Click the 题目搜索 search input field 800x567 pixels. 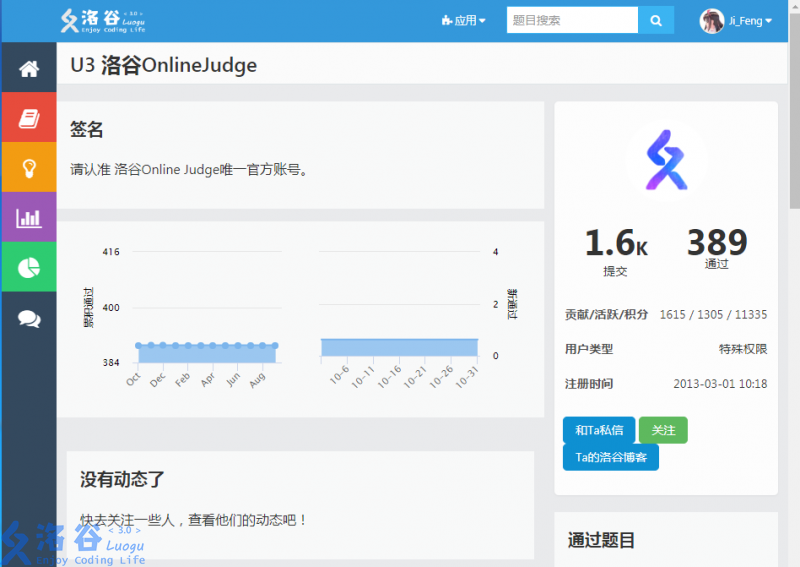pyautogui.click(x=572, y=20)
